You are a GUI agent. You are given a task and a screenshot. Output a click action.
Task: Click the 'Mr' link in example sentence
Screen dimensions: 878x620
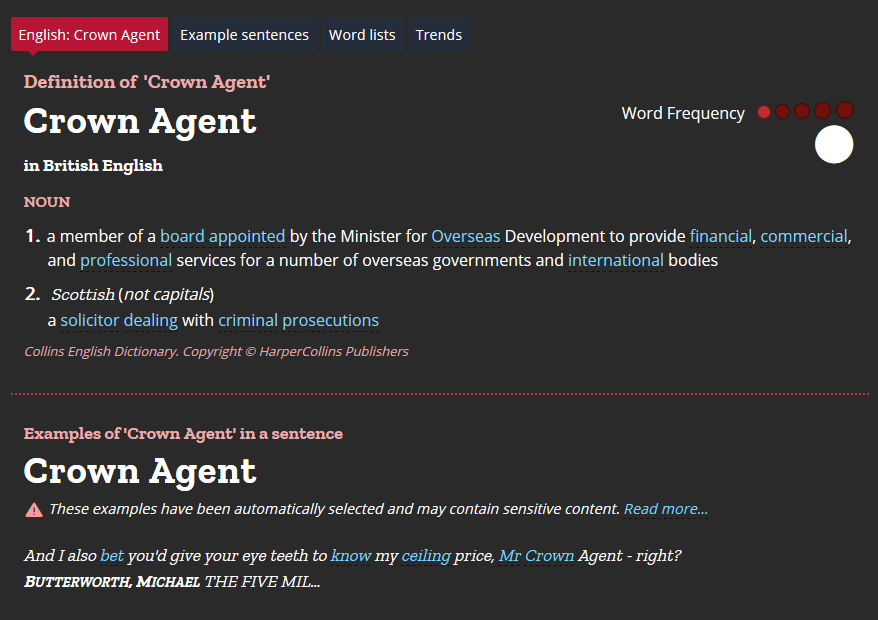click(x=510, y=556)
